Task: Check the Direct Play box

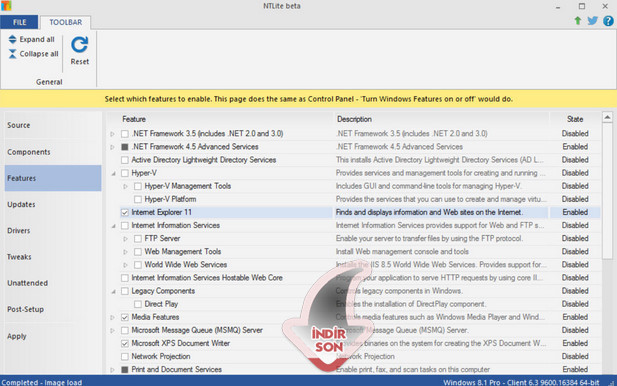Action: pos(138,304)
